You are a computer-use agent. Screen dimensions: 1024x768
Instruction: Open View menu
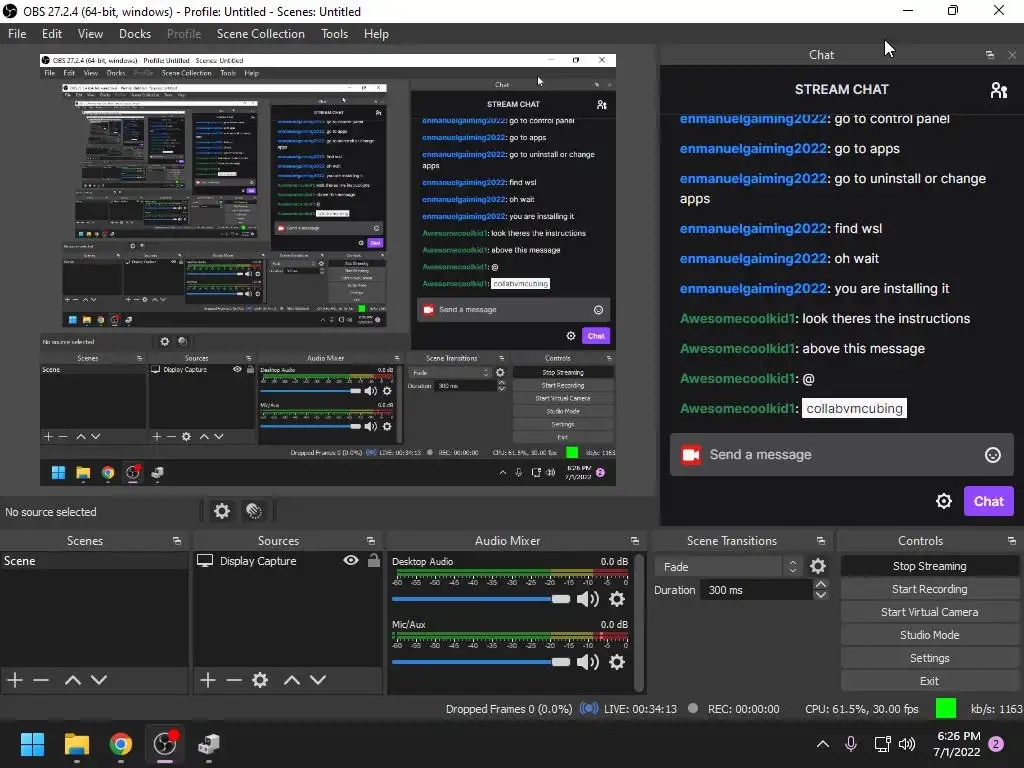click(x=90, y=34)
